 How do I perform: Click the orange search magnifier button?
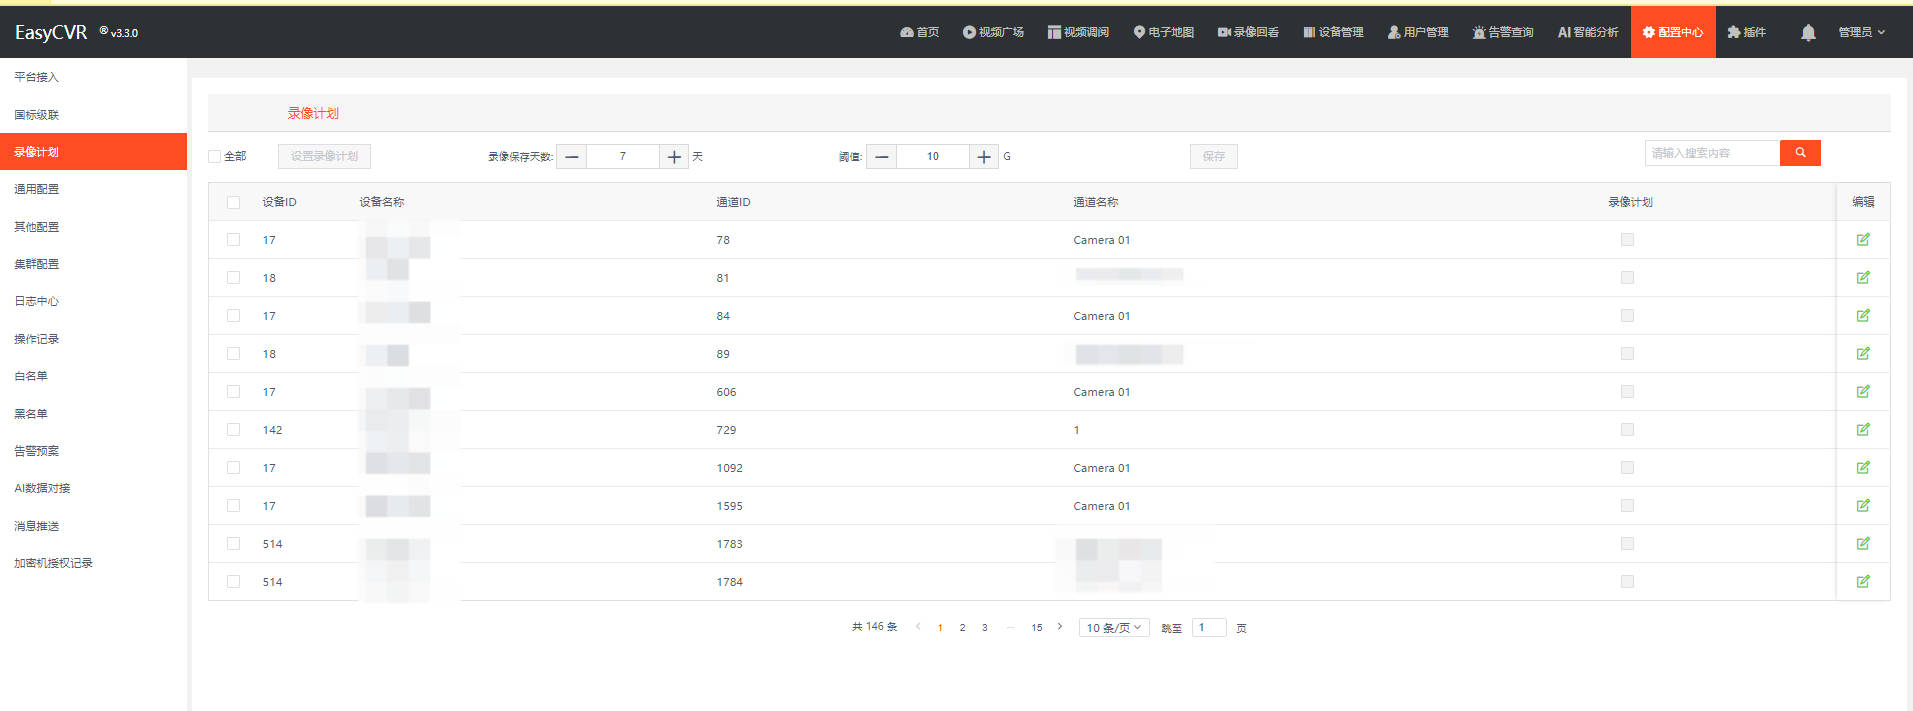click(x=1800, y=153)
